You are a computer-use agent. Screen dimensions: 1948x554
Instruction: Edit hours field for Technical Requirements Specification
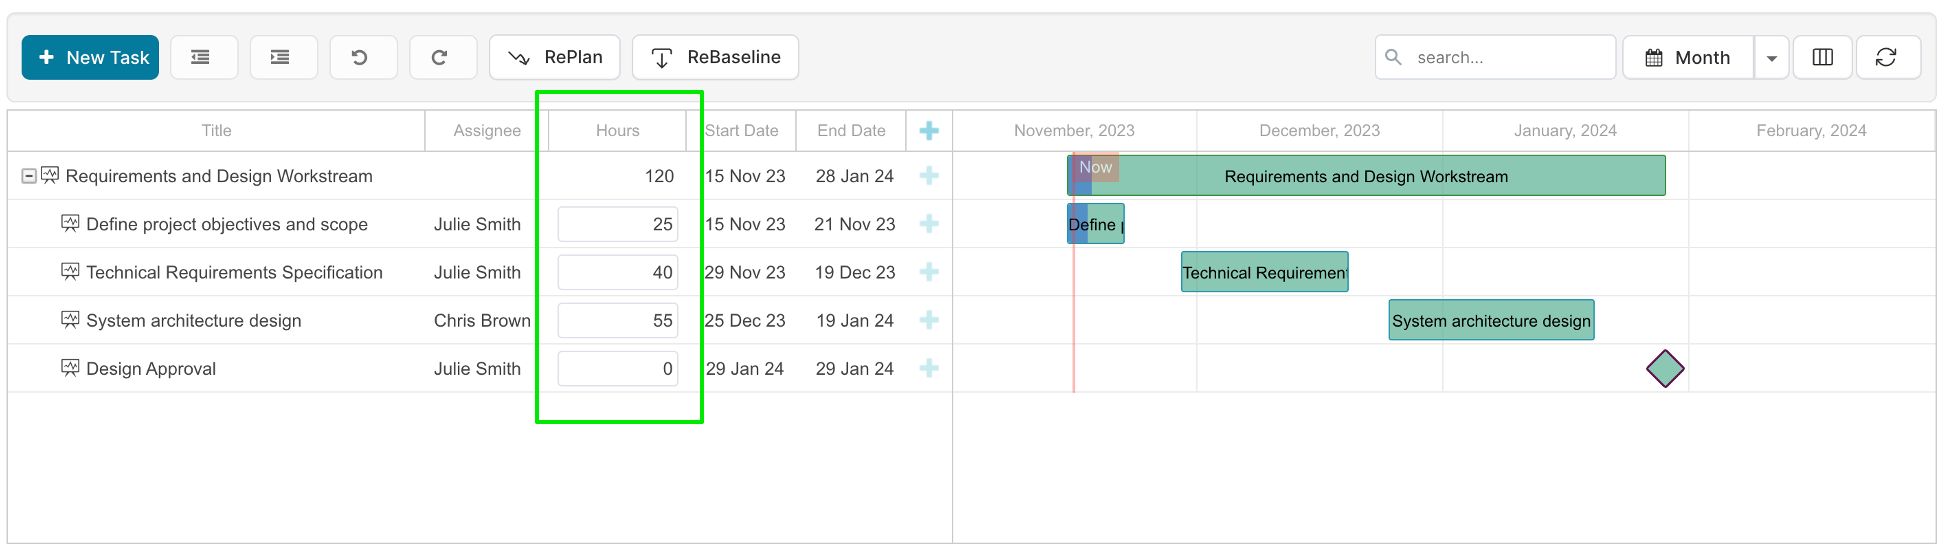coord(618,272)
